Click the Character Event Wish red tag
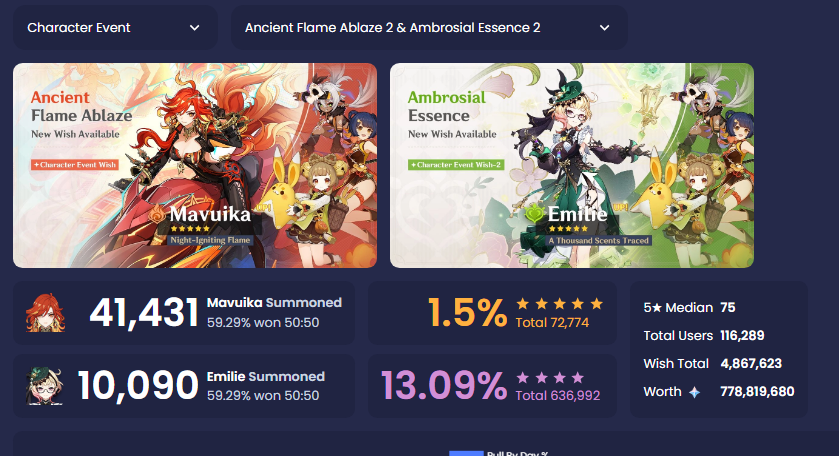Screen dimensions: 839x456 click(75, 165)
